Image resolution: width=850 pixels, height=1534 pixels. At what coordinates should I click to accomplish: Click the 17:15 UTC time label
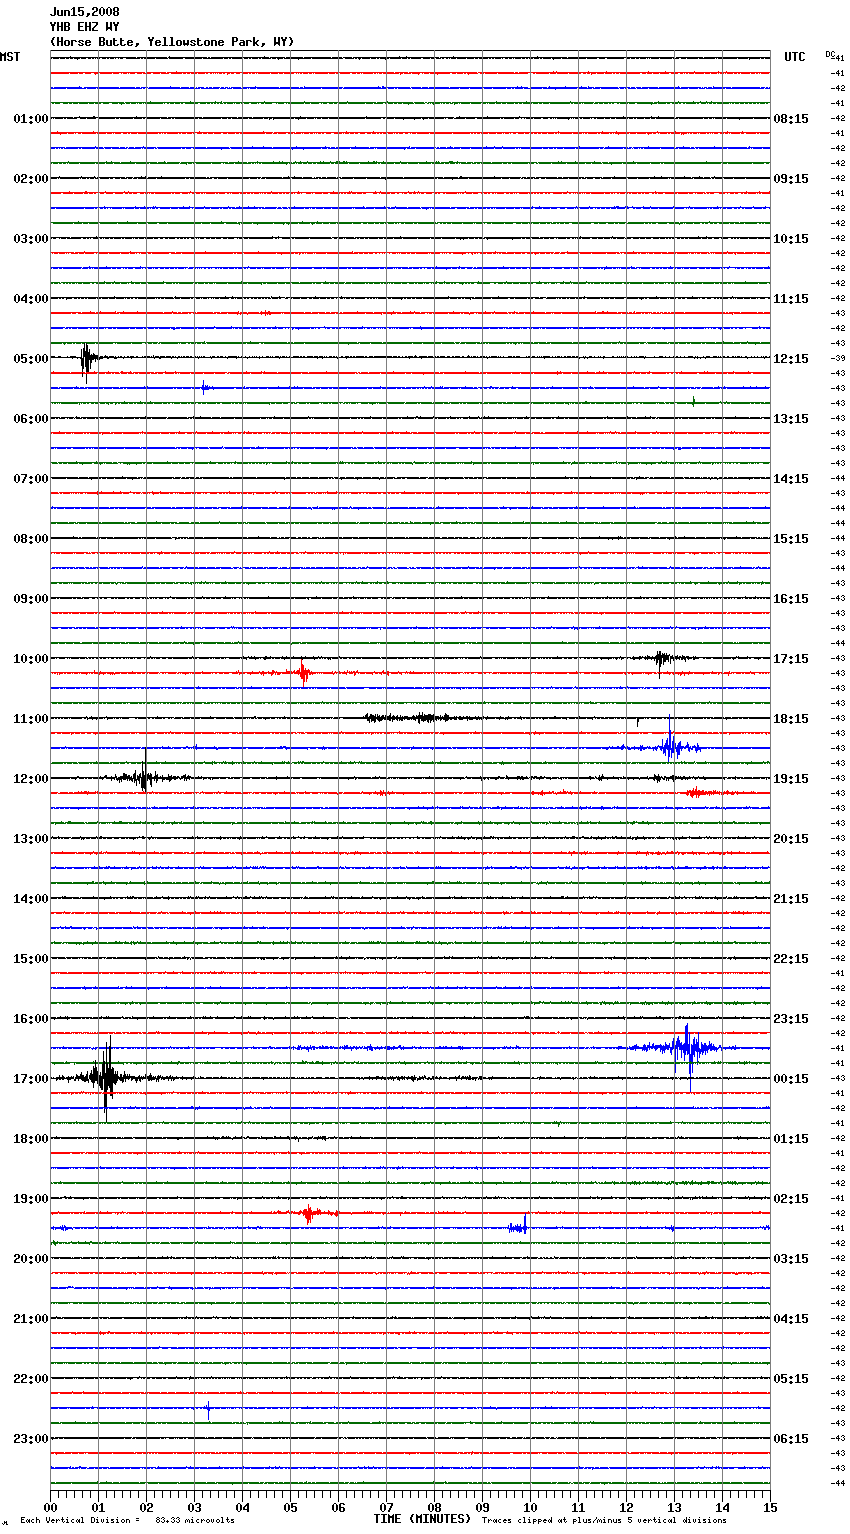tap(791, 659)
